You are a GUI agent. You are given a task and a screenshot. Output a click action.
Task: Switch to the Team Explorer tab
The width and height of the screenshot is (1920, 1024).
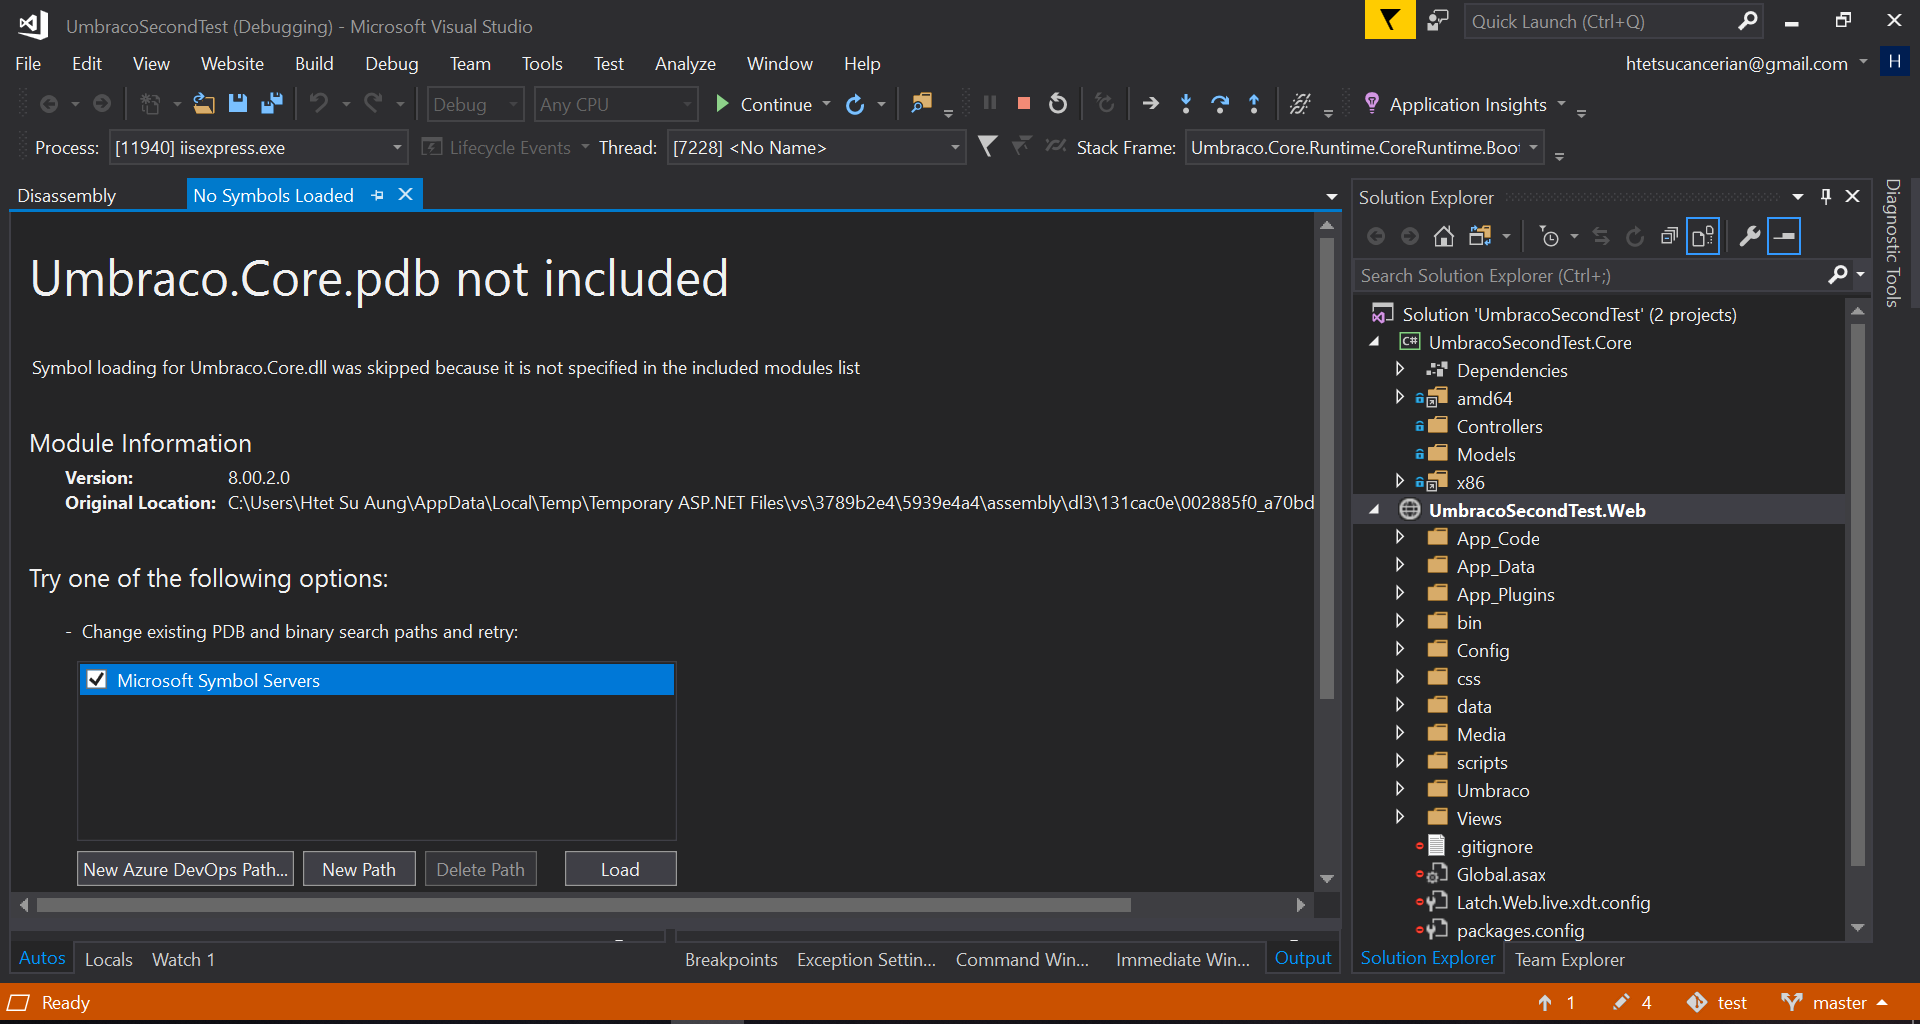1569,959
